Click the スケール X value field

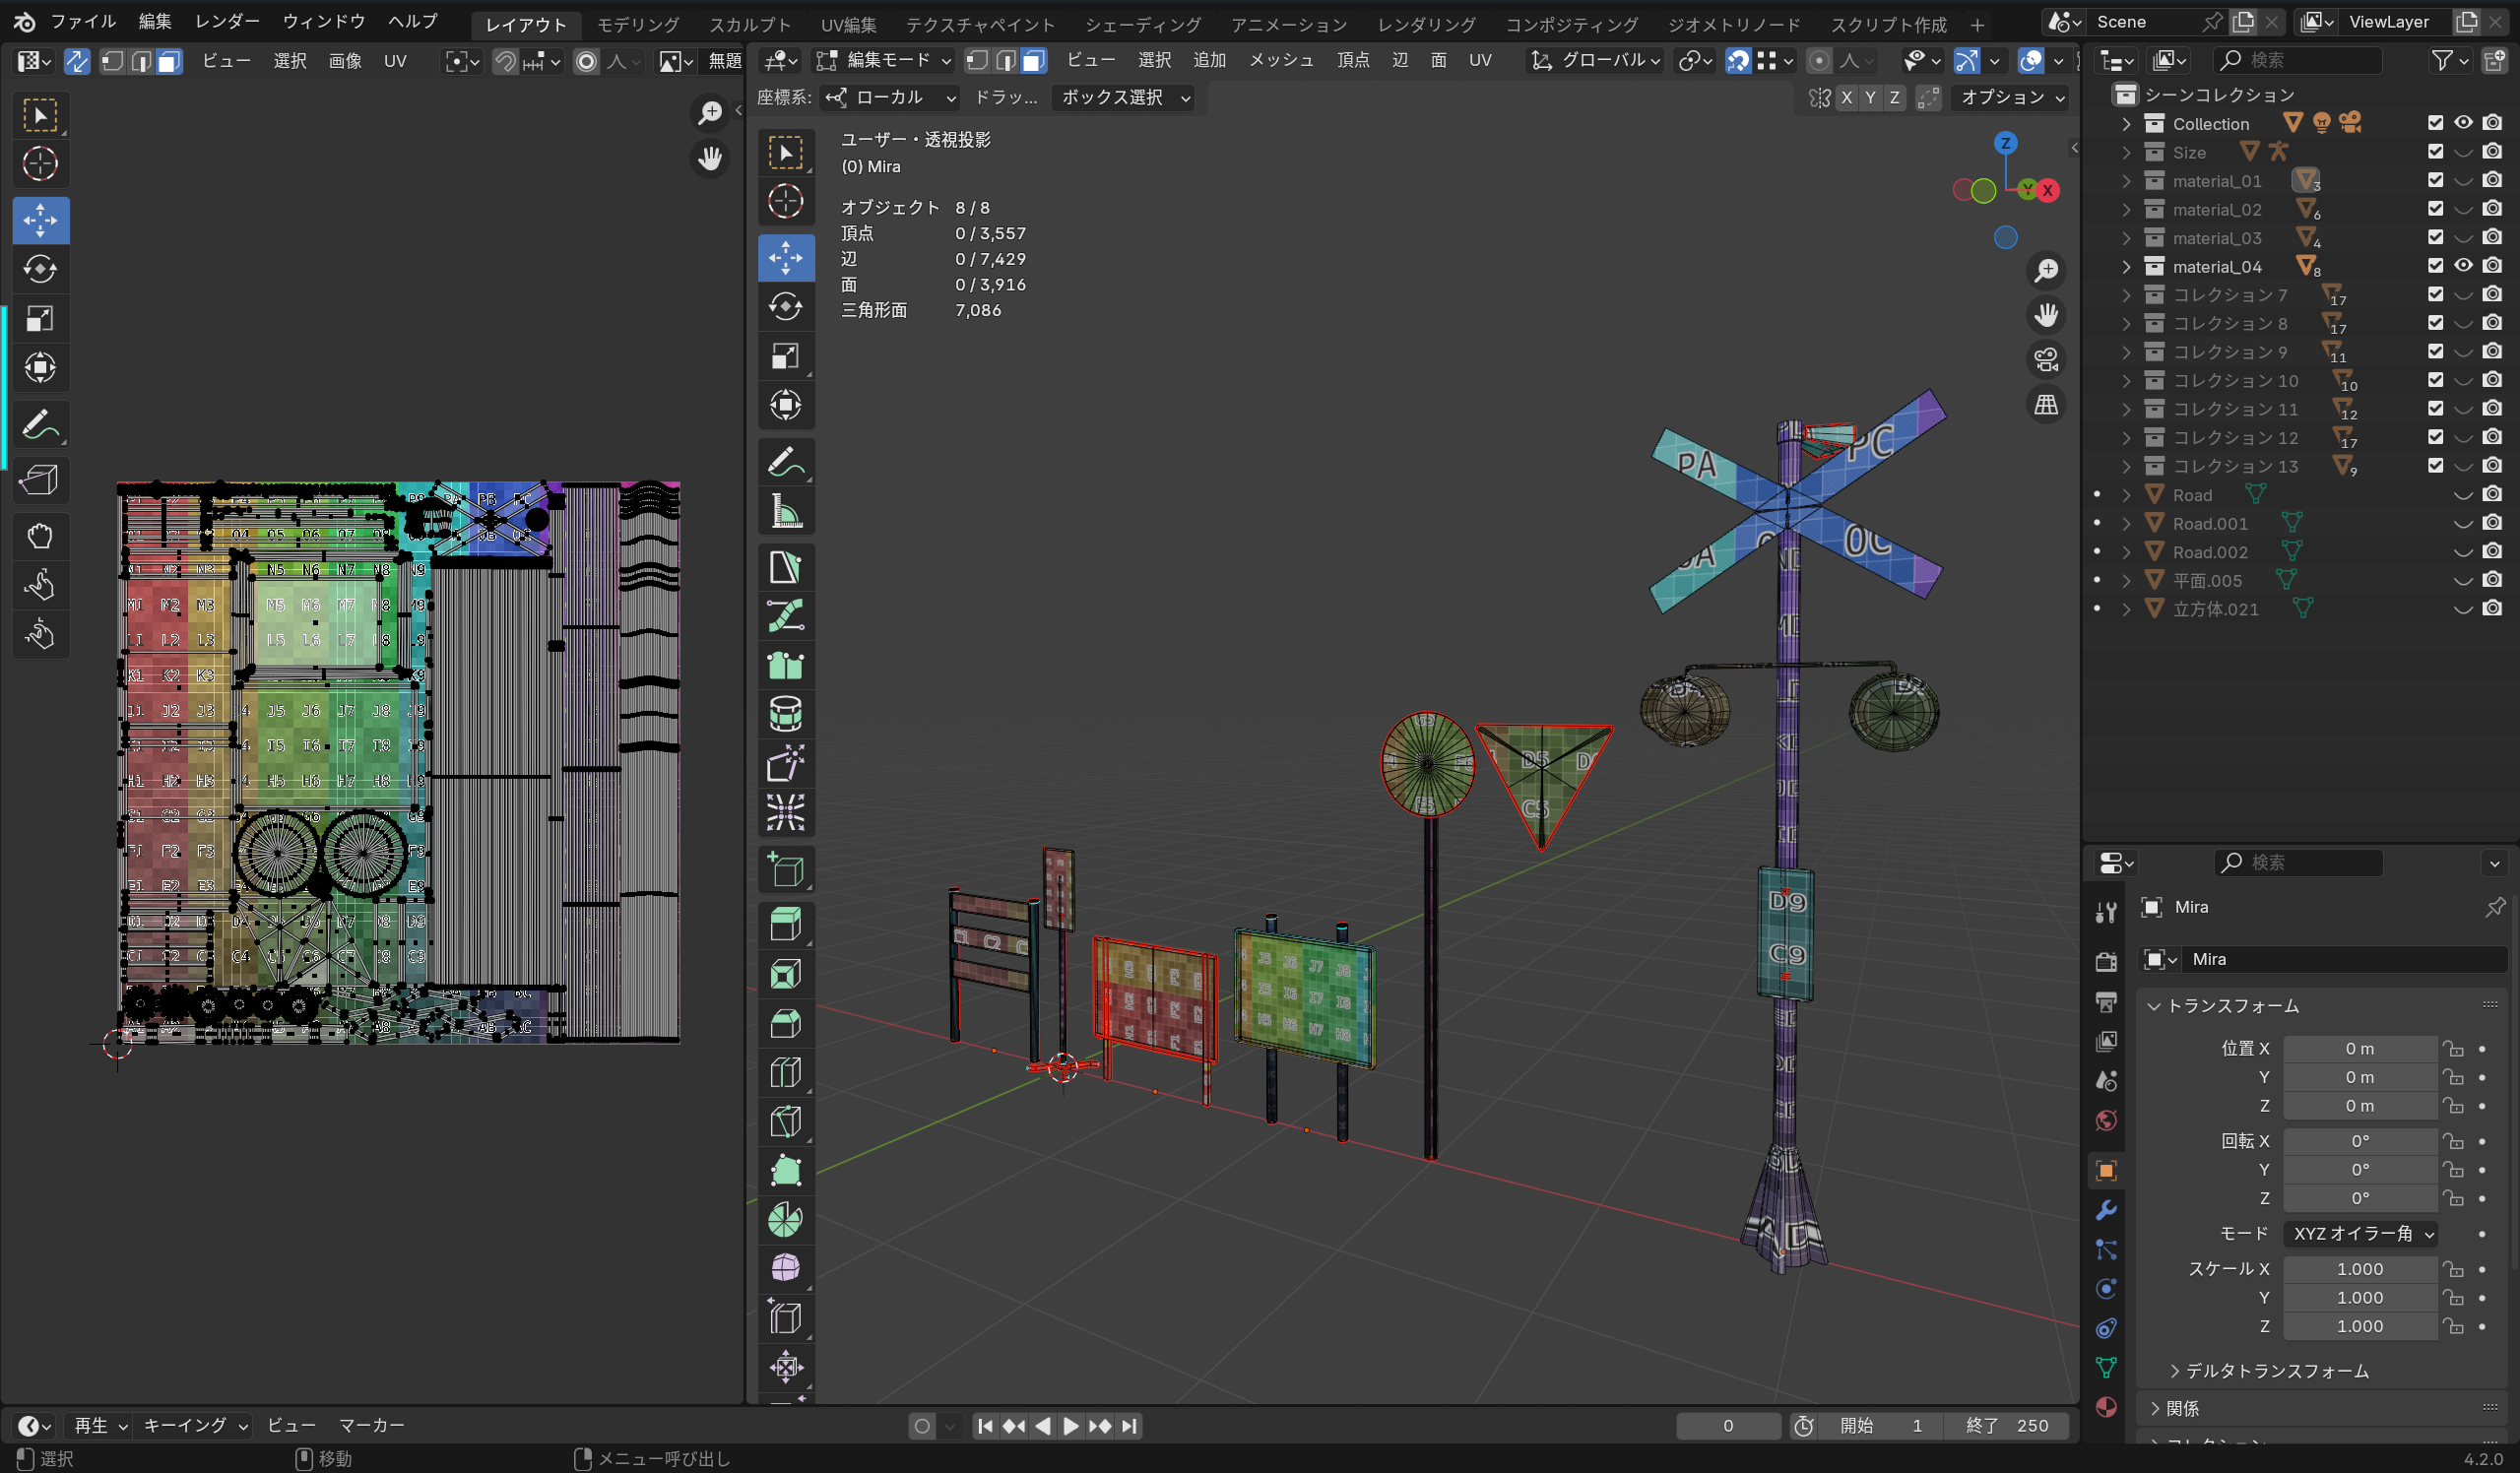[x=2360, y=1269]
